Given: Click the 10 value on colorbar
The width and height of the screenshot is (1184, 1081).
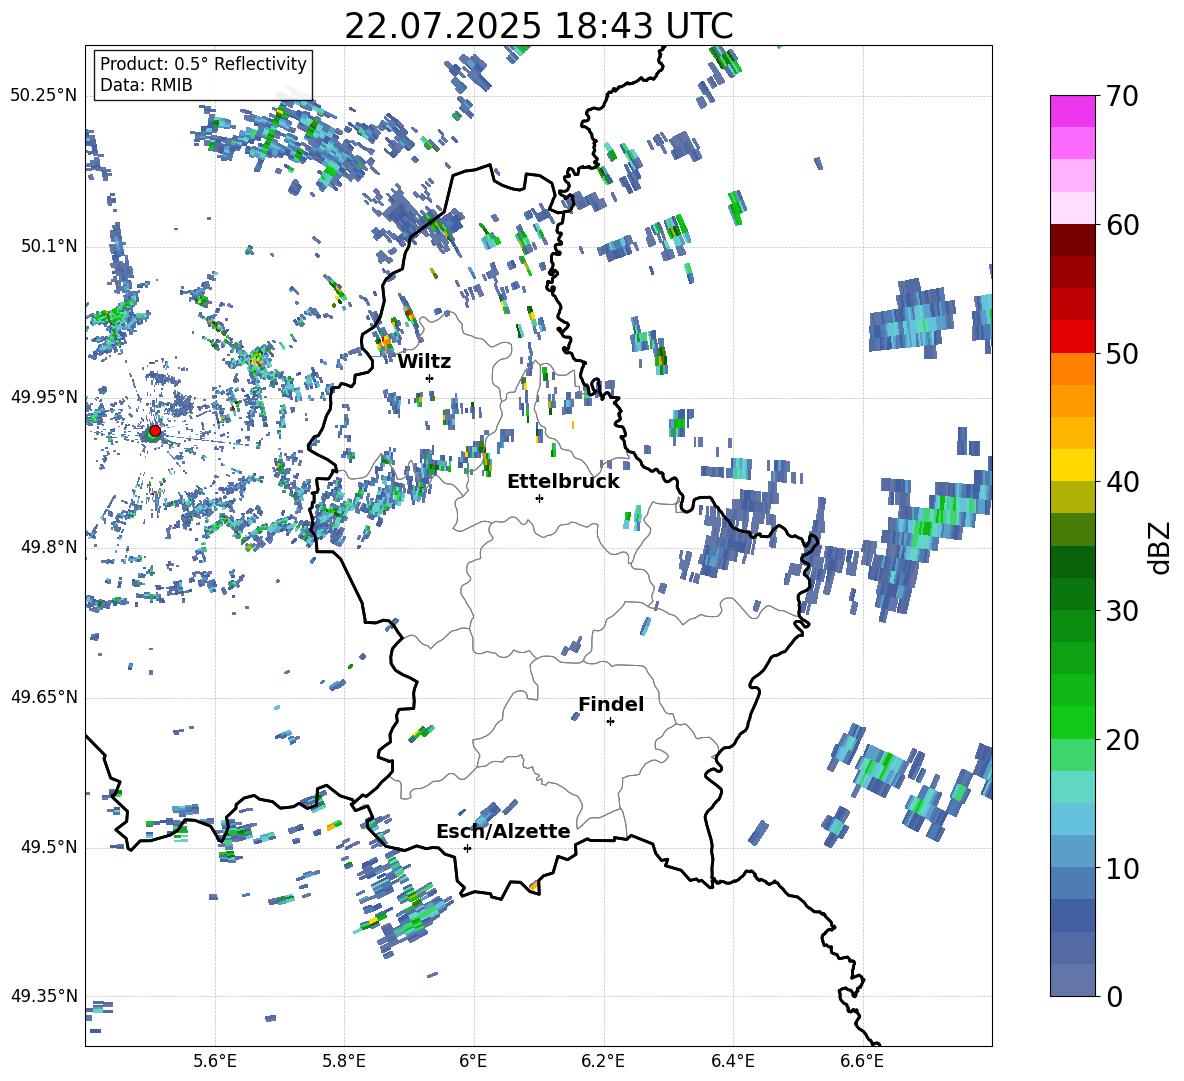Looking at the screenshot, I should [x=1122, y=868].
